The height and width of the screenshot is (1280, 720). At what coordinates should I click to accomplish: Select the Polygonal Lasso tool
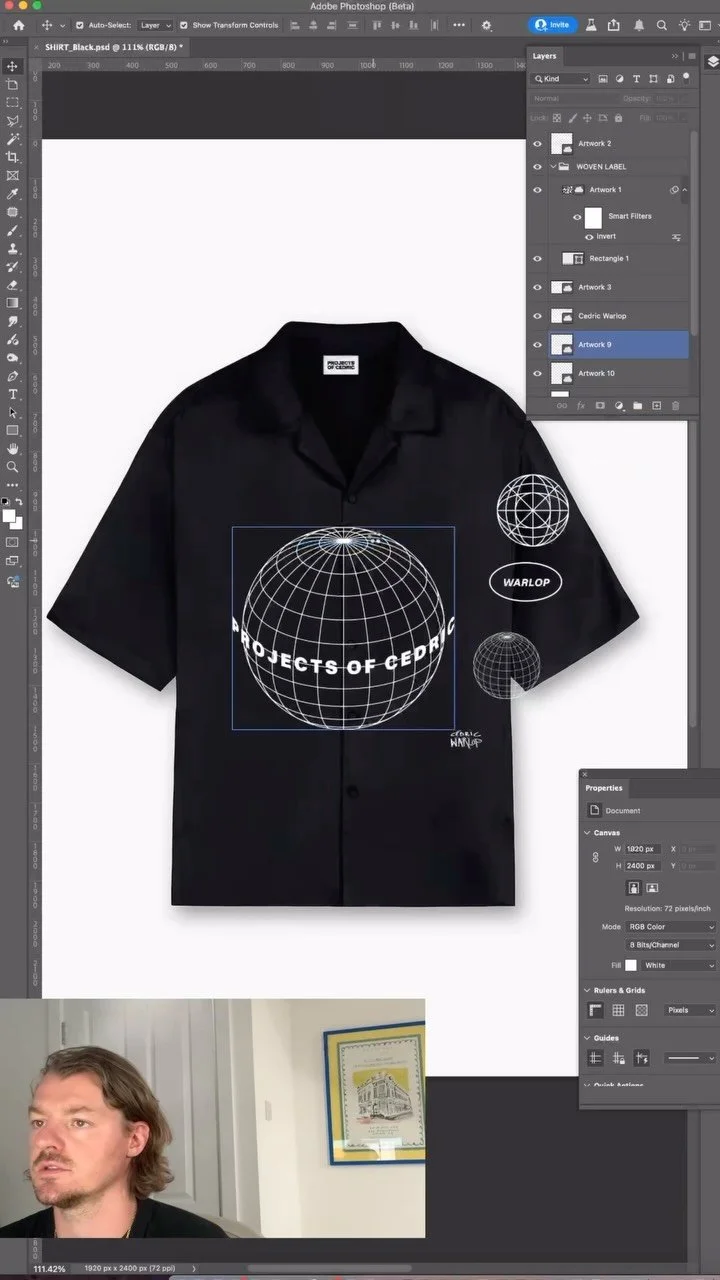[13, 121]
